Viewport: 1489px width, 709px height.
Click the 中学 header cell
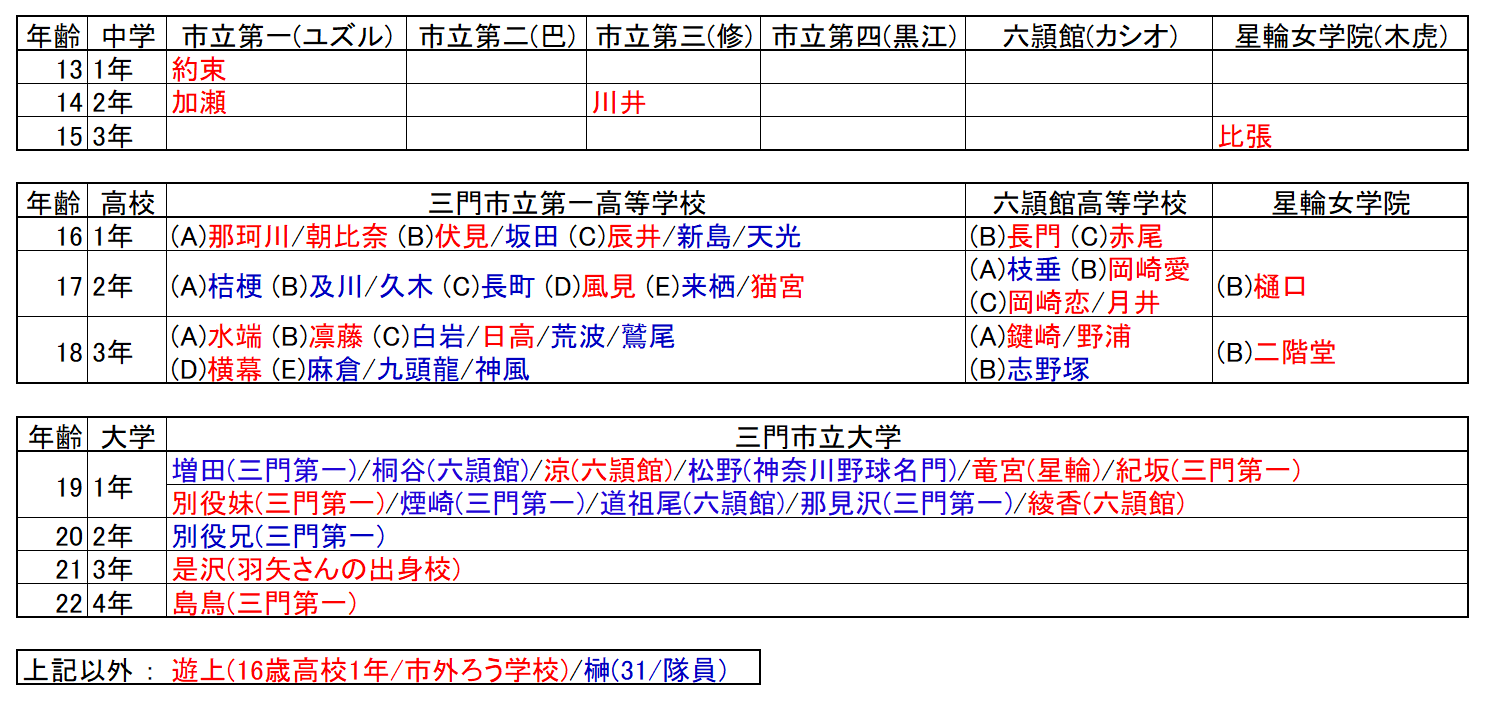click(x=127, y=36)
